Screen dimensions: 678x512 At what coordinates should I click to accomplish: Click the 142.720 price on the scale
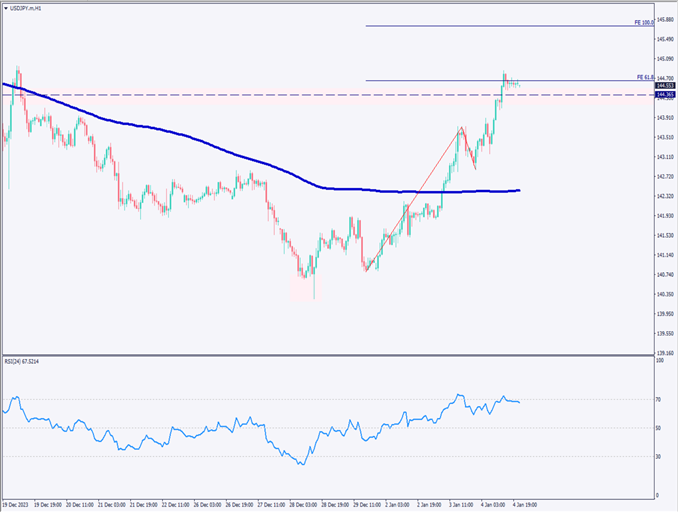664,176
